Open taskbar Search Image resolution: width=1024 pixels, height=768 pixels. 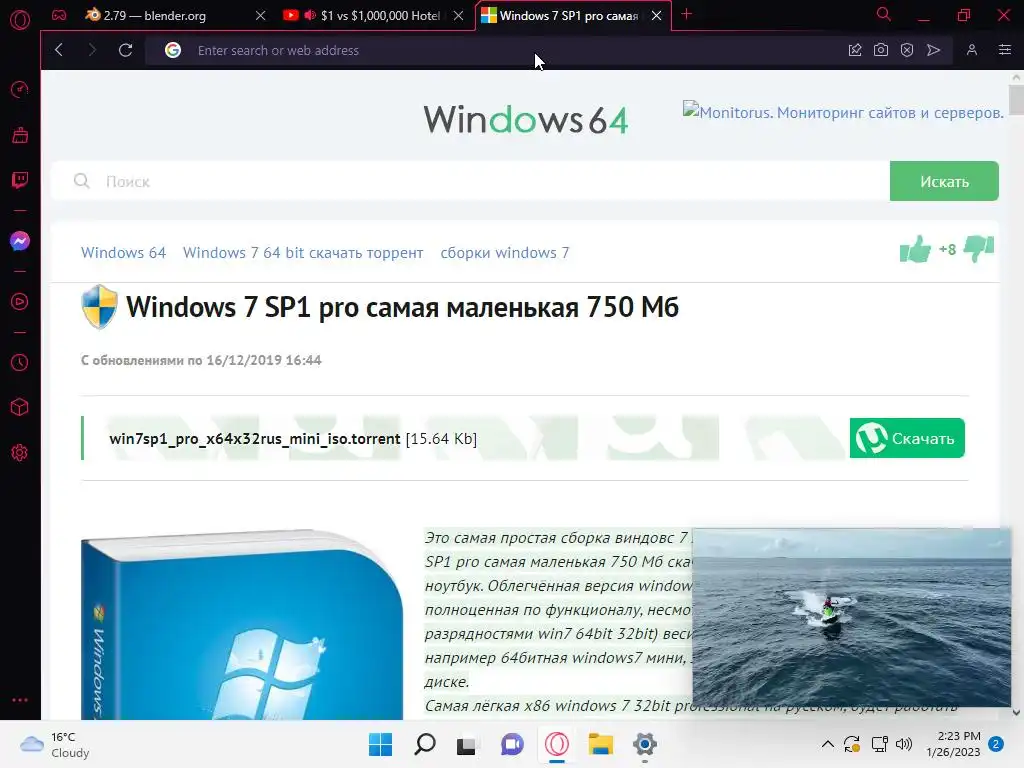[424, 744]
